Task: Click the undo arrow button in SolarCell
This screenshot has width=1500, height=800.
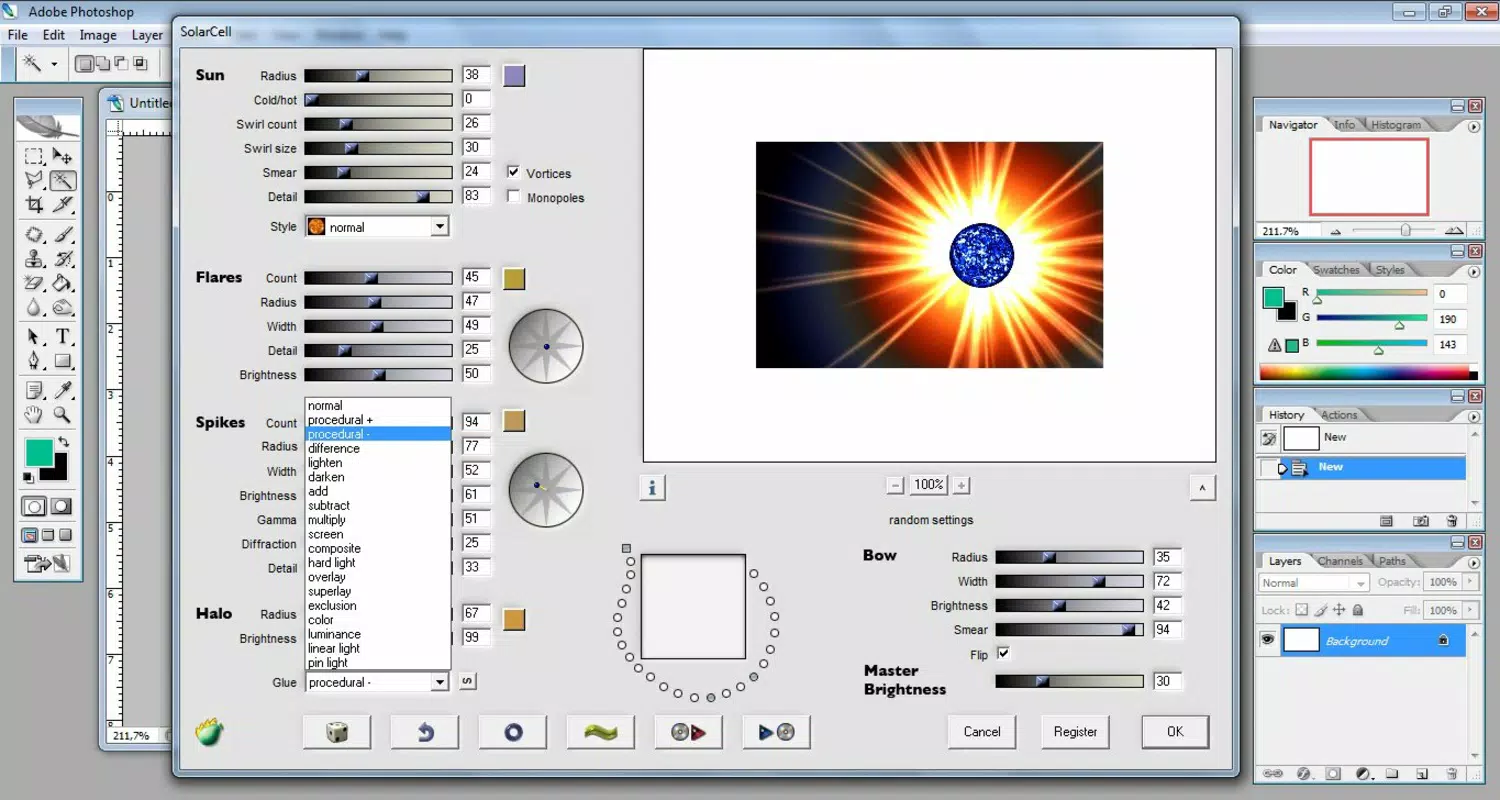Action: click(425, 732)
